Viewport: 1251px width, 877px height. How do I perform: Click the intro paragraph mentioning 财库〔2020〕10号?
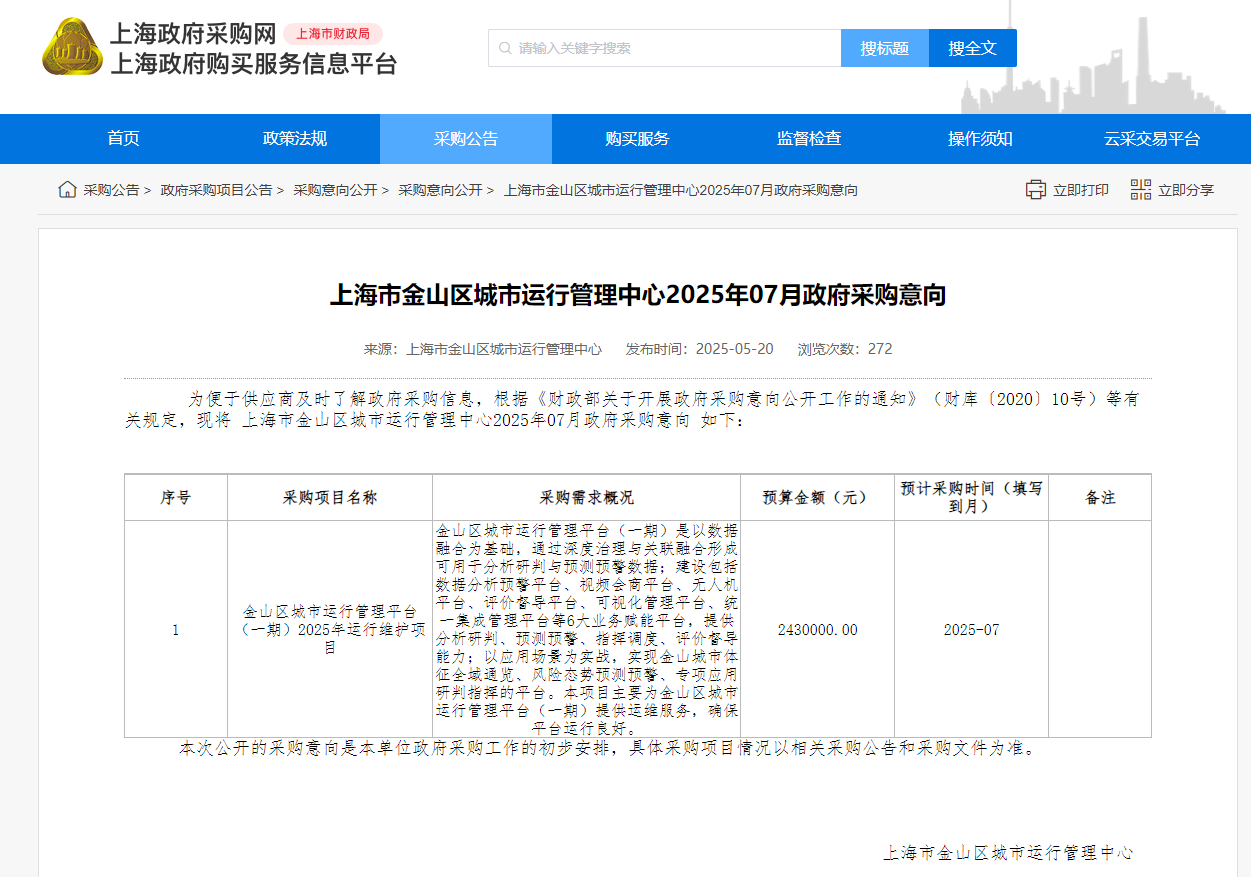(x=632, y=410)
